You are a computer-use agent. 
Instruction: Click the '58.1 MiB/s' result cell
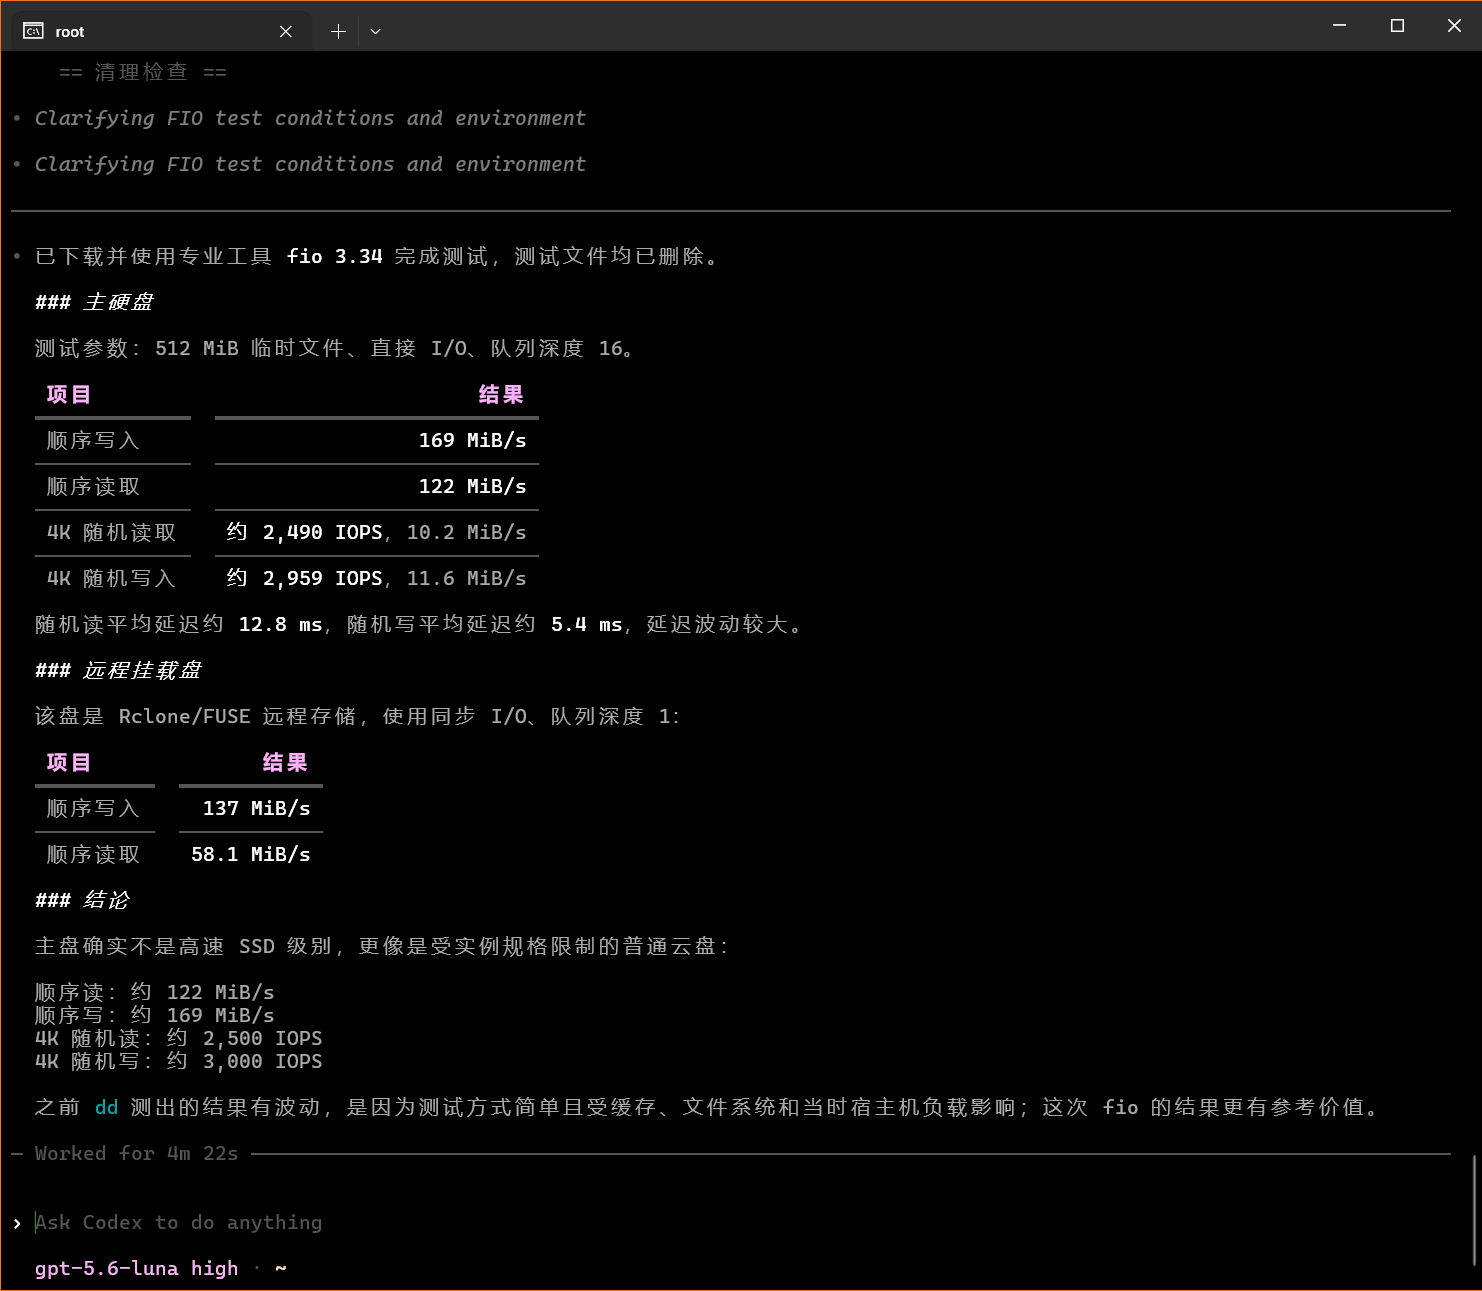pos(250,854)
